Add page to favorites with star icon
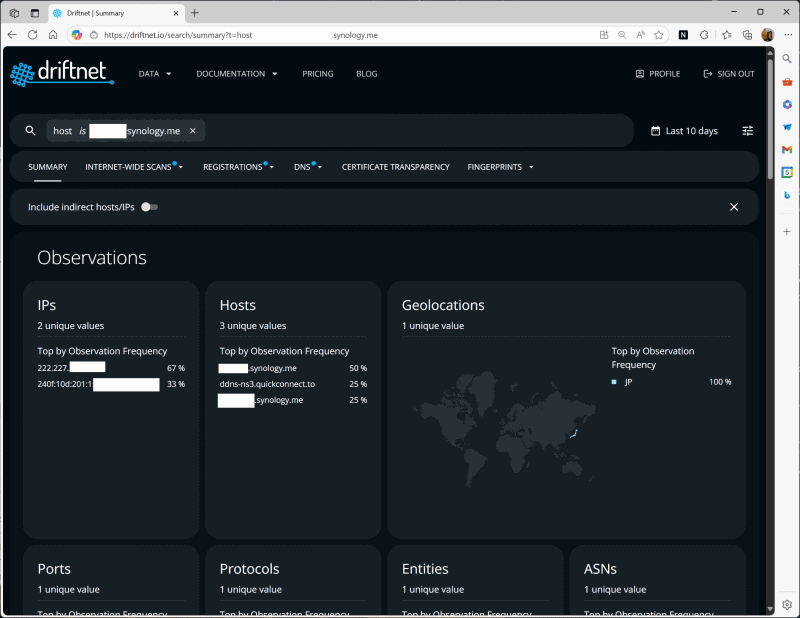 (659, 35)
